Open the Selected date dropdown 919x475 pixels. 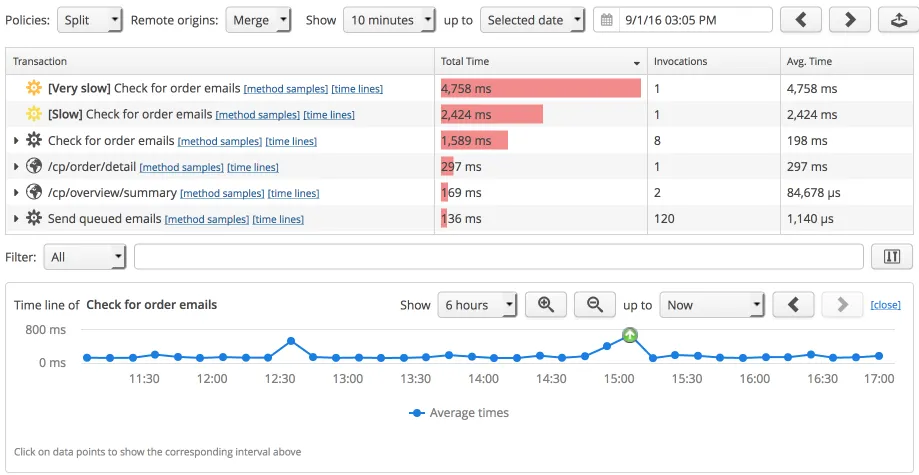coord(532,20)
